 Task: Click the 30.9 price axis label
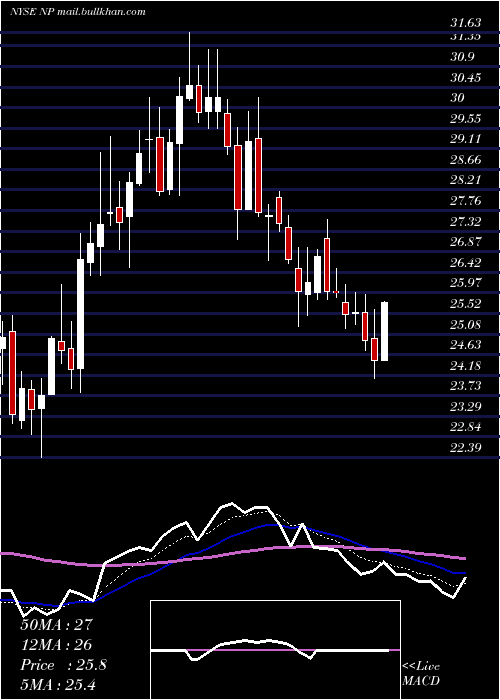click(462, 57)
